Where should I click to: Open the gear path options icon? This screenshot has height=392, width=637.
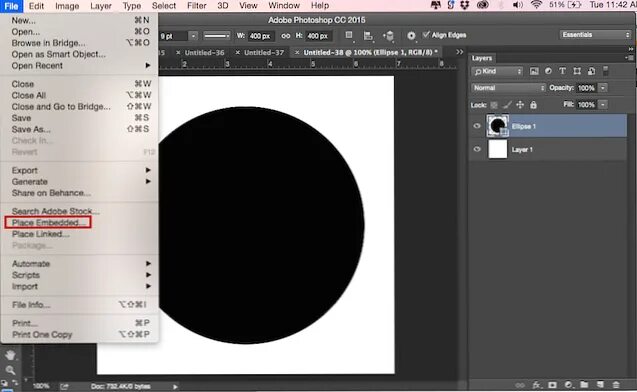(411, 36)
